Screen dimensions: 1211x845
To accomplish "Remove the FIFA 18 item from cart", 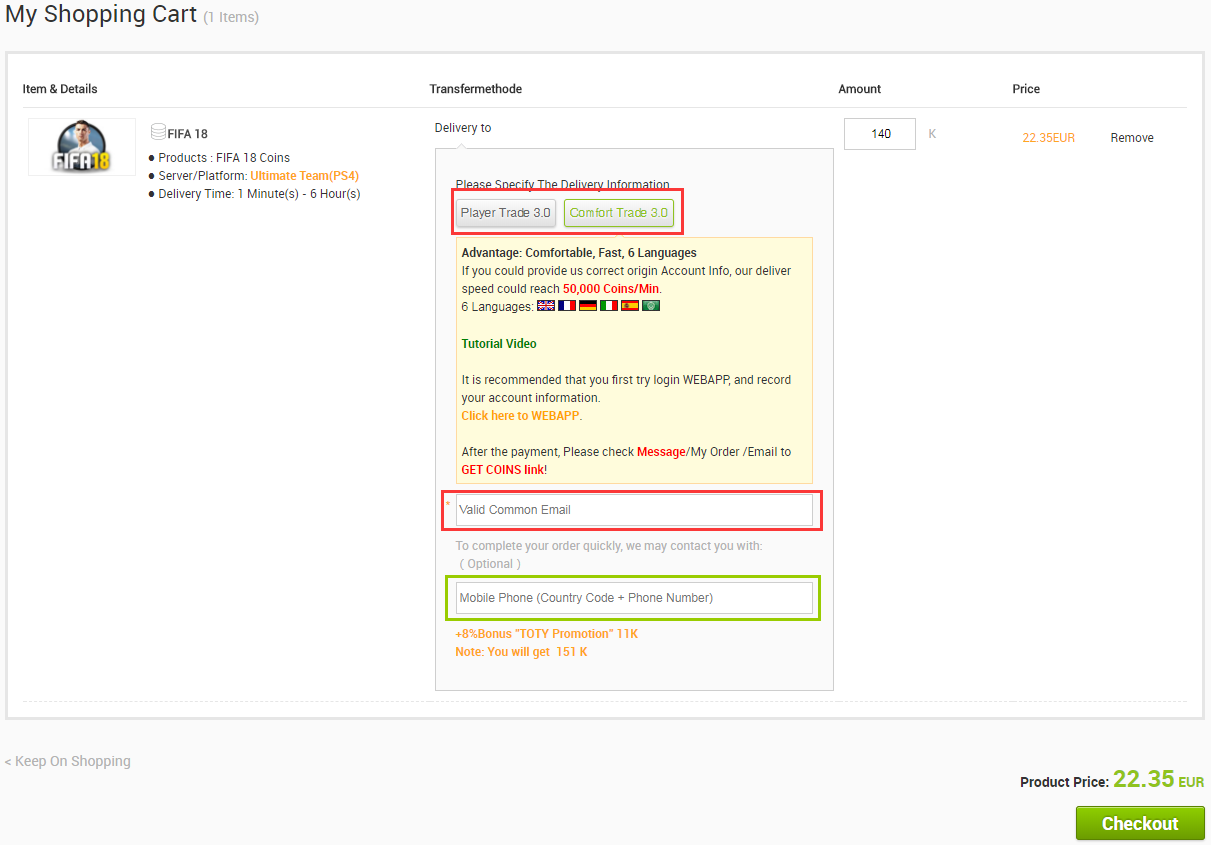I will [1132, 138].
